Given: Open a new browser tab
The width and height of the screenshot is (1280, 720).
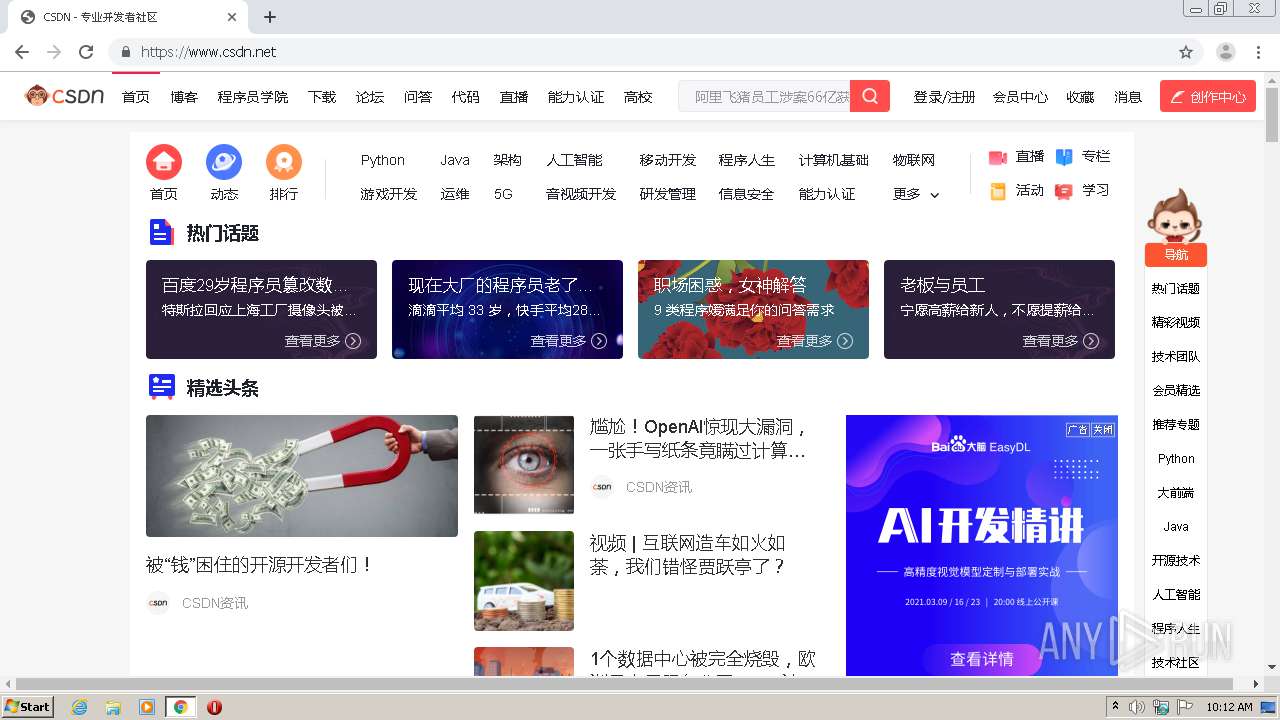Looking at the screenshot, I should pyautogui.click(x=270, y=17).
